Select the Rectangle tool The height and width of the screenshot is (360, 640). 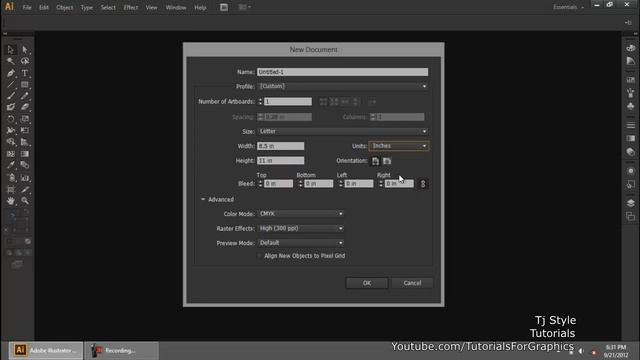click(25, 84)
